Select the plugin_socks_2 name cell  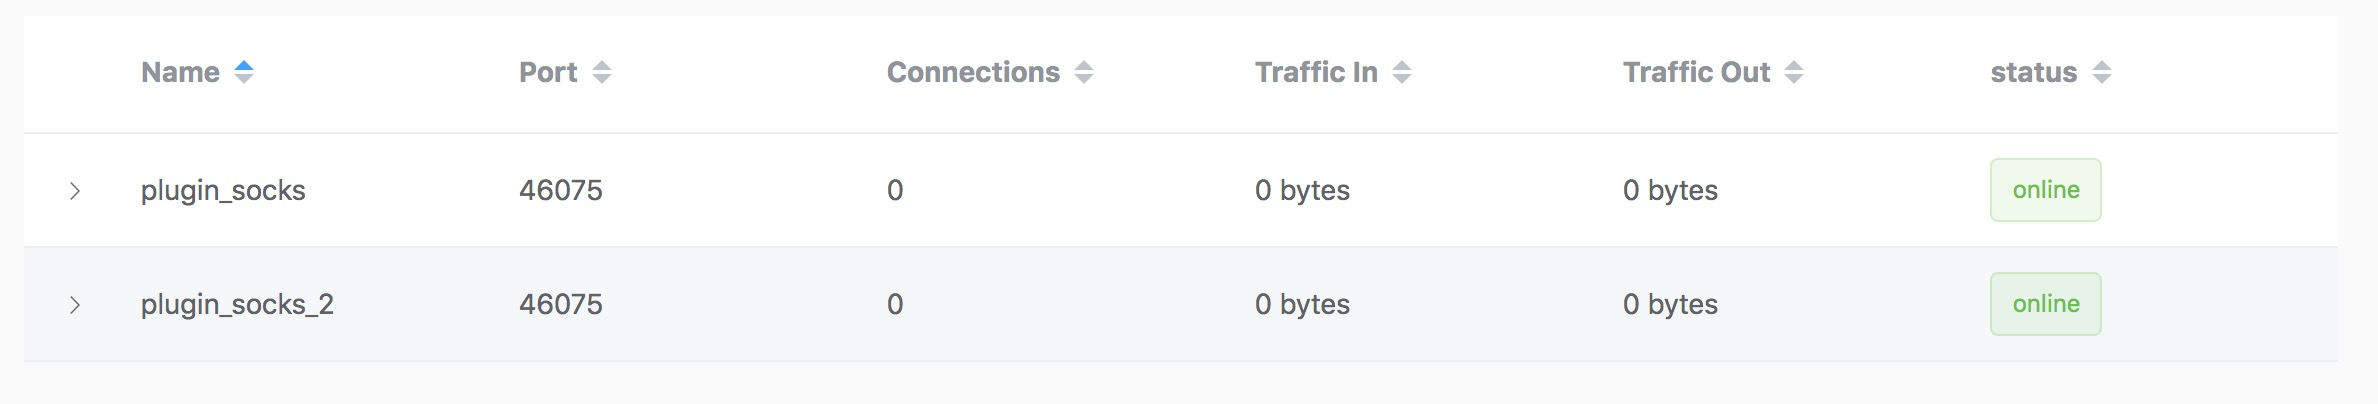click(237, 304)
